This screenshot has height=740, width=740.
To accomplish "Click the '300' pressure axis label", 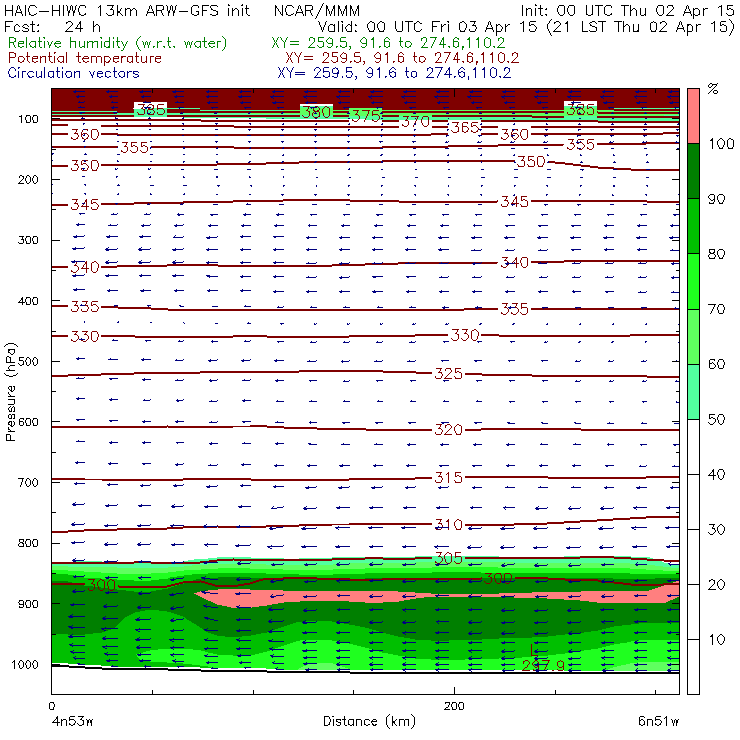I will pyautogui.click(x=28, y=240).
